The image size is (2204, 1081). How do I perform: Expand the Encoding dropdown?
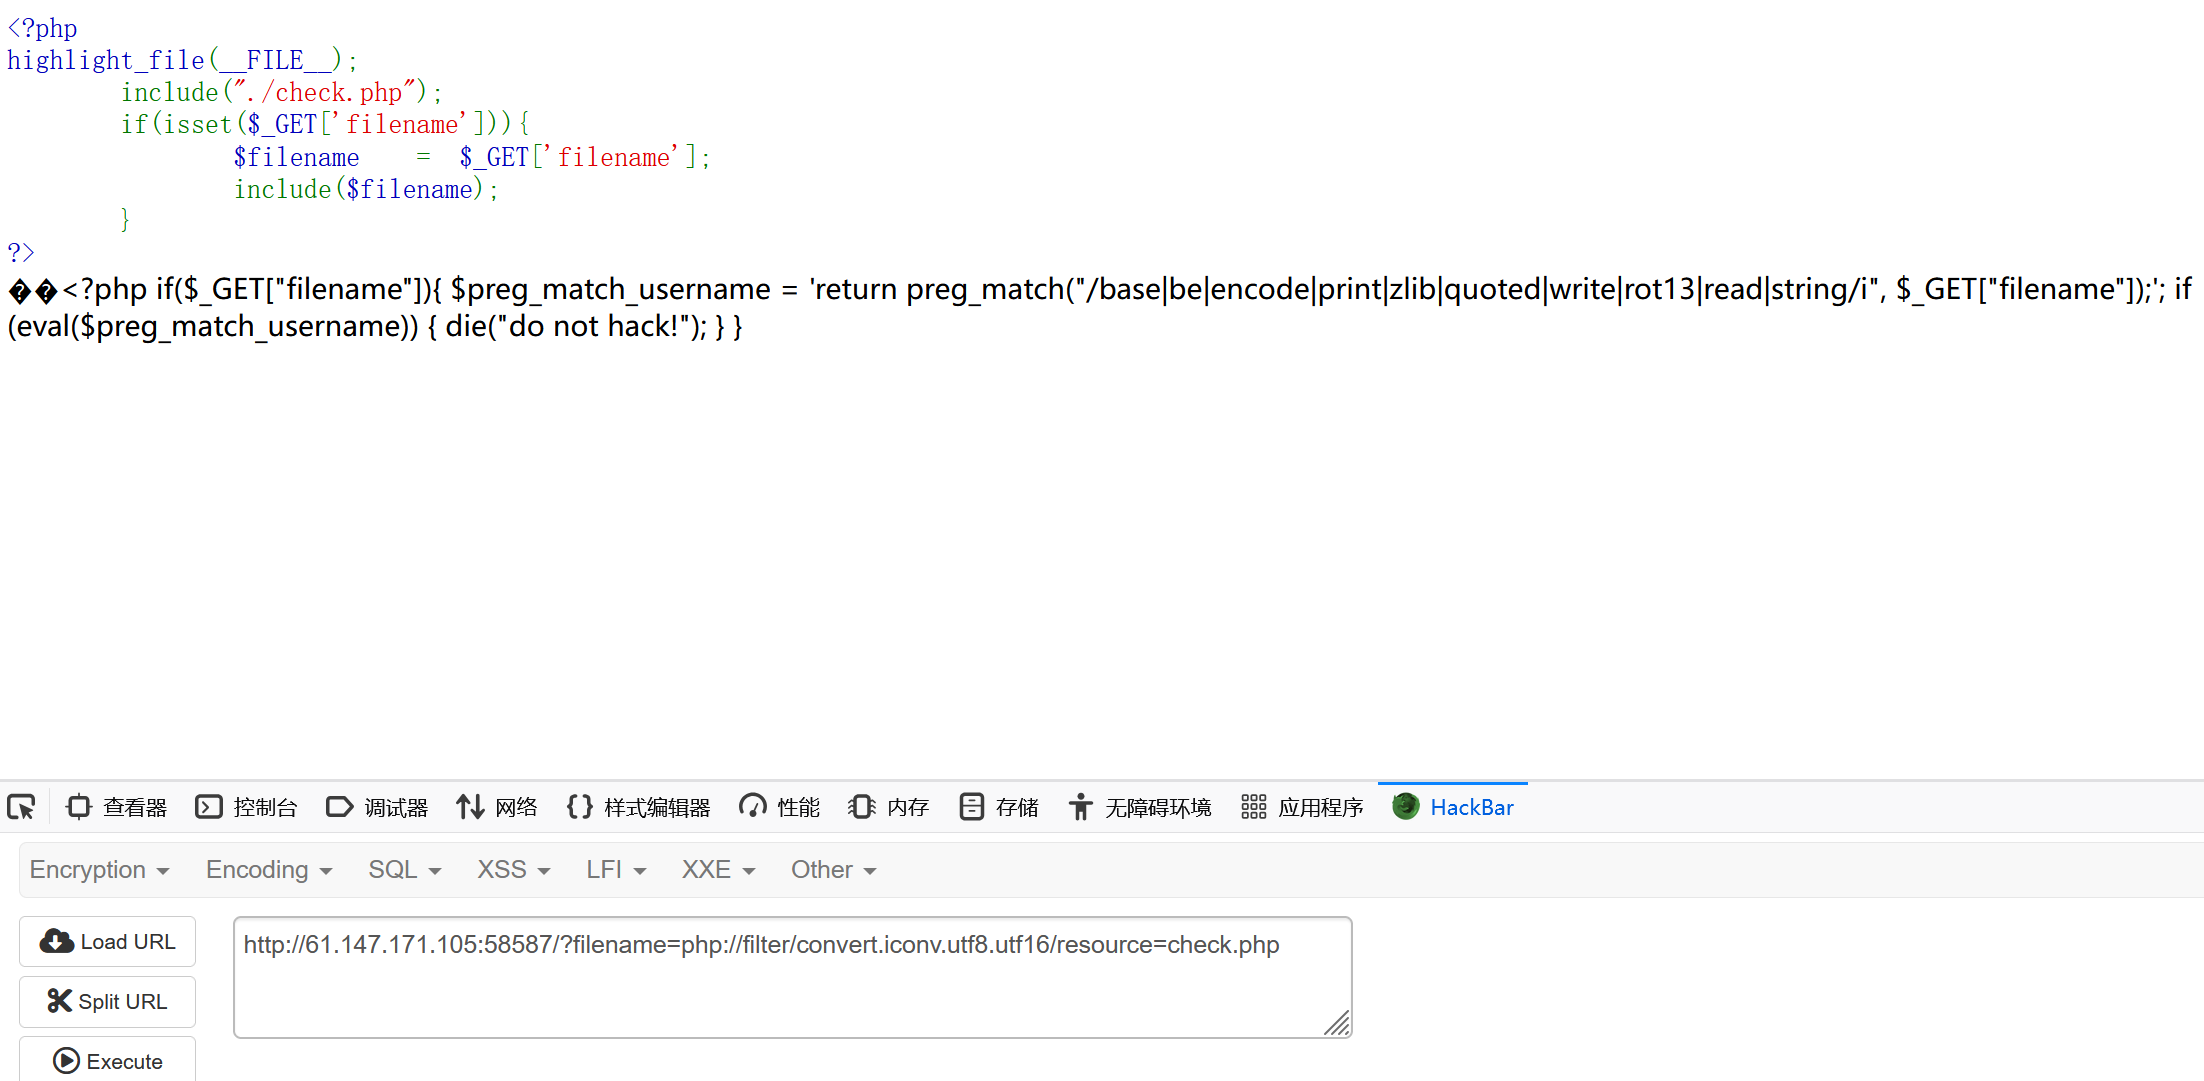tap(268, 870)
